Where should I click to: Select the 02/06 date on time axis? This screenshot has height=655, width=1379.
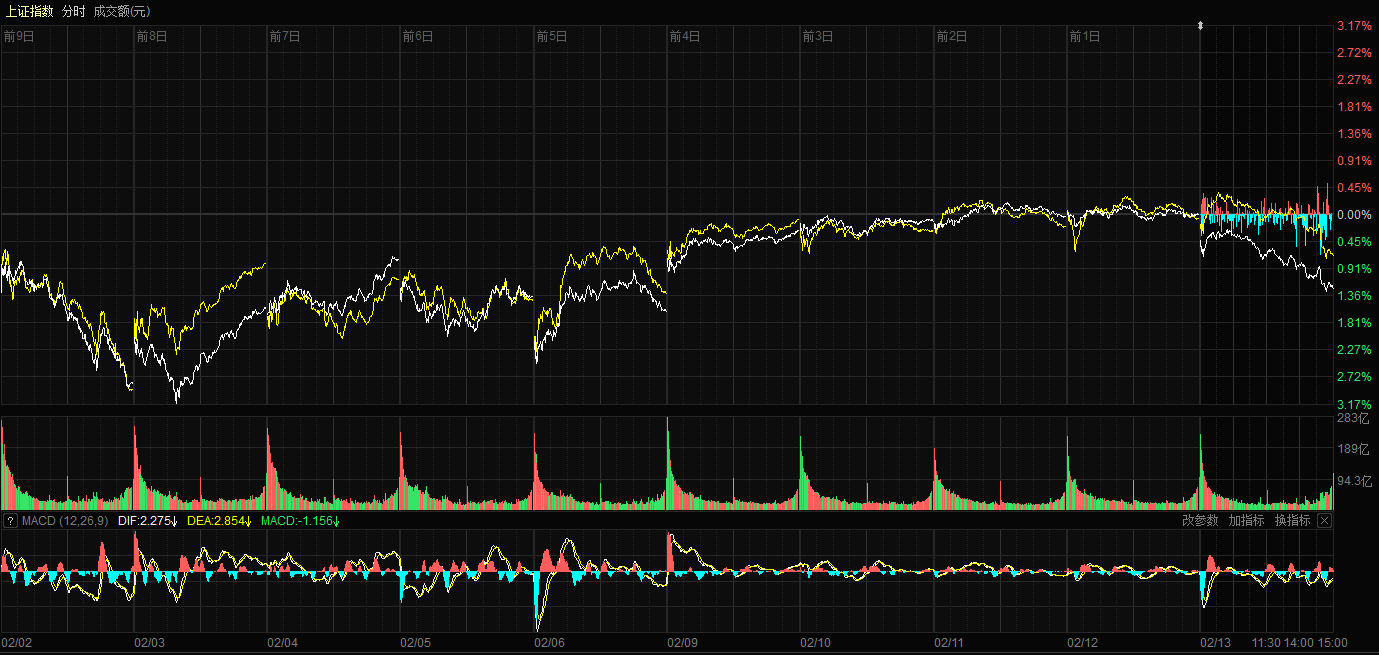pos(549,643)
